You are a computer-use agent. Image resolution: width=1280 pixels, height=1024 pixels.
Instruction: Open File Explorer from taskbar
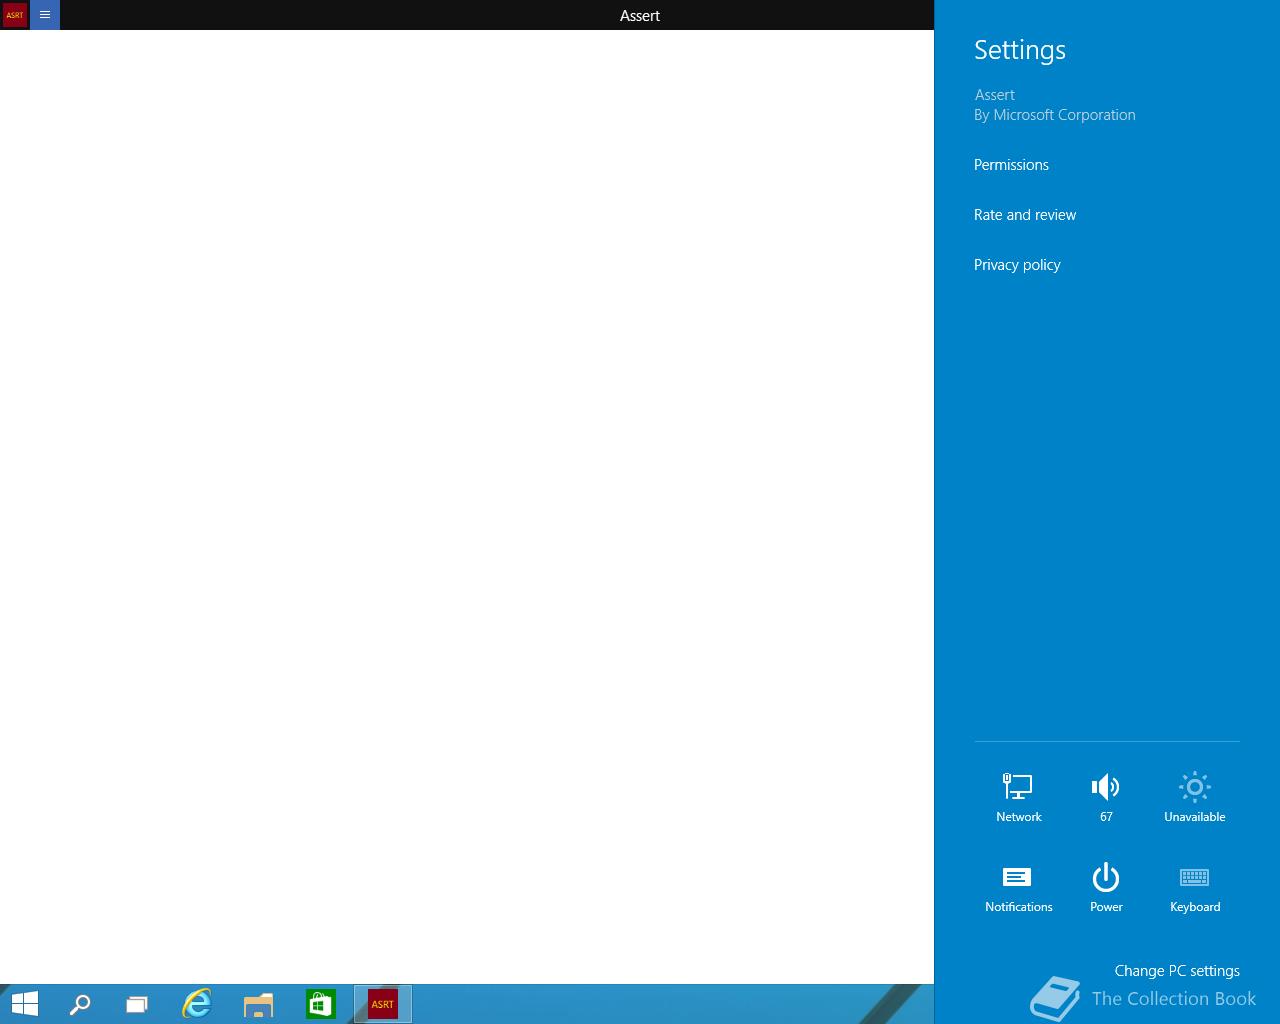259,1004
